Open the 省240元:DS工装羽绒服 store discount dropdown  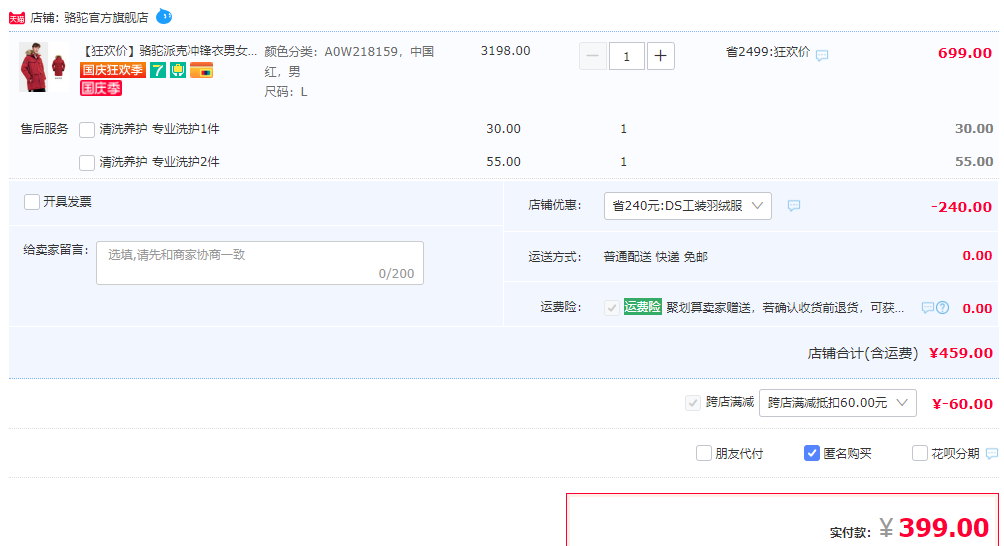[x=688, y=206]
